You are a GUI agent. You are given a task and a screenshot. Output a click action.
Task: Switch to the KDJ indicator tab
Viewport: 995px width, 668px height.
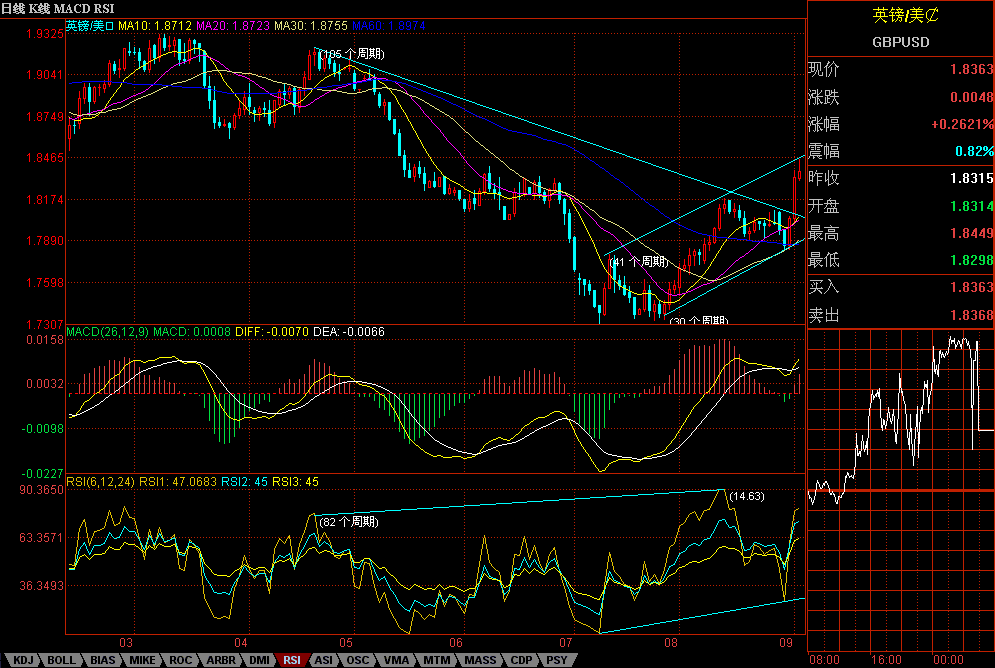[x=23, y=660]
